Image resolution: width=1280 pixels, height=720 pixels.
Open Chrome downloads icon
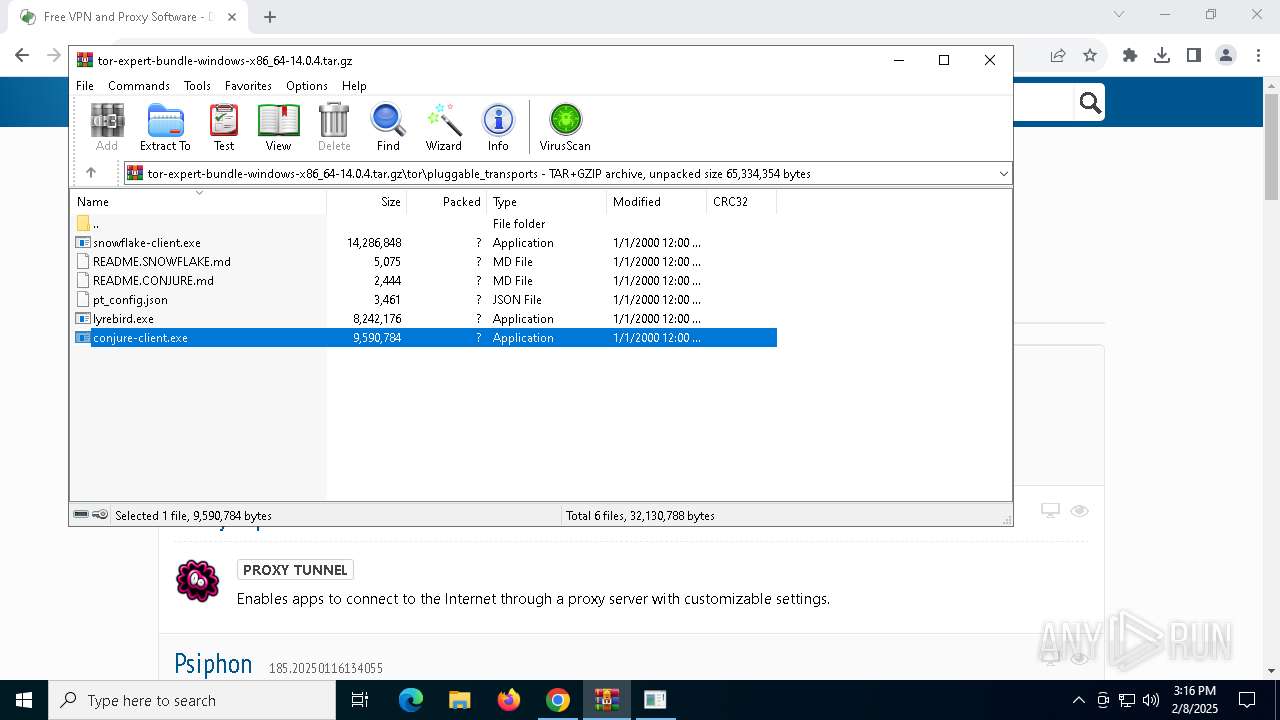click(x=1162, y=55)
